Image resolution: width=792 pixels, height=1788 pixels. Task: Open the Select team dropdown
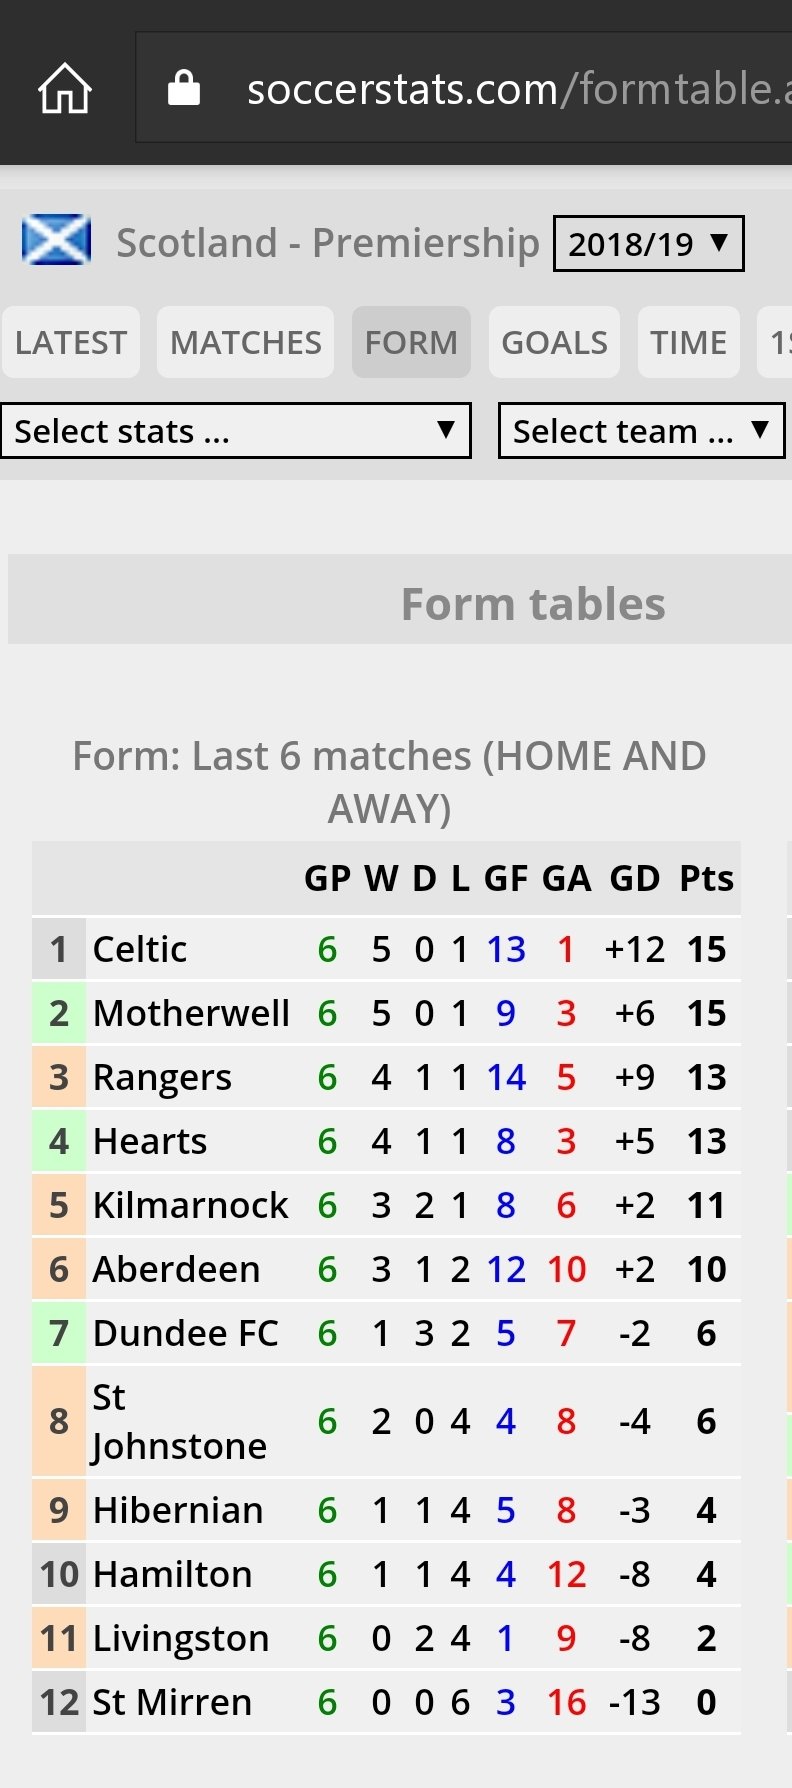pos(641,431)
